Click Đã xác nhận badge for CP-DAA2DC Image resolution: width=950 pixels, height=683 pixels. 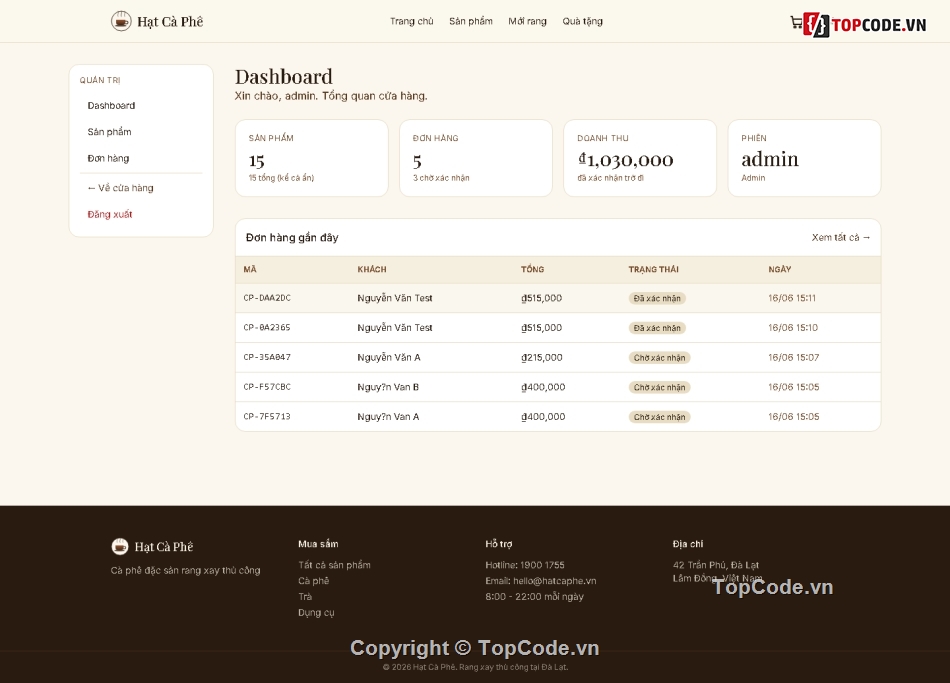pyautogui.click(x=657, y=298)
